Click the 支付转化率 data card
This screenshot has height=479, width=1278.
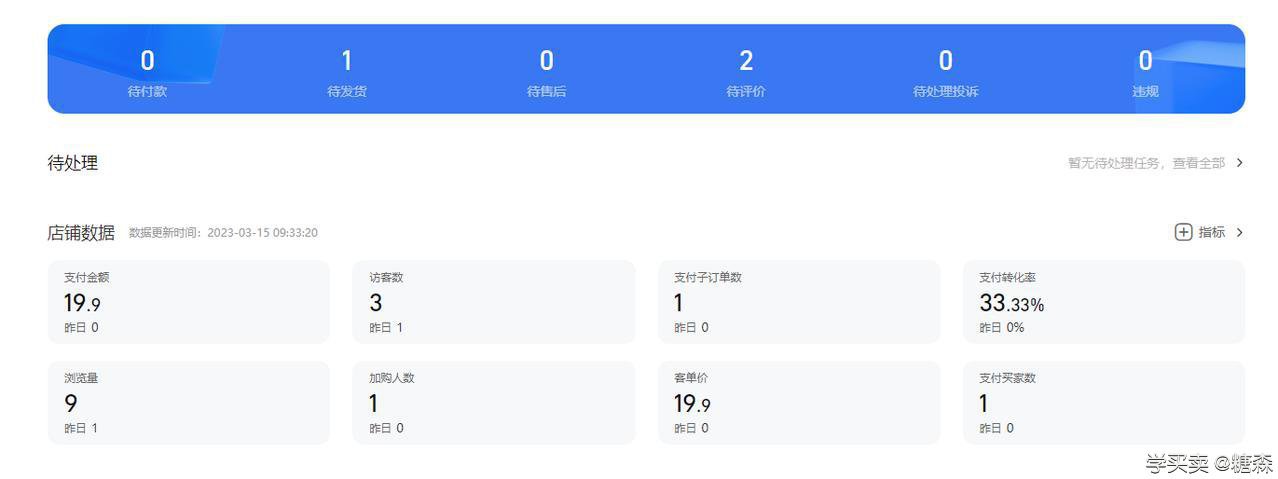[1104, 302]
